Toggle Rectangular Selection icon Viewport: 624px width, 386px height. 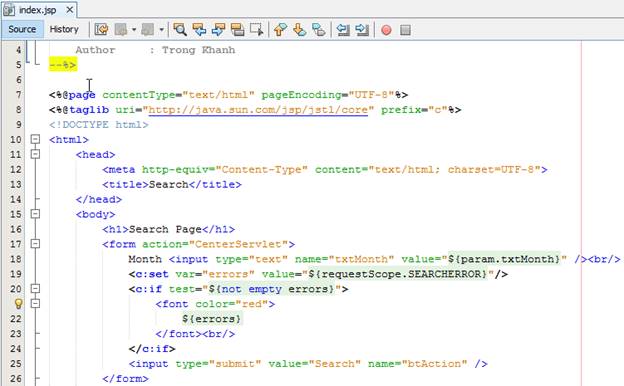257,29
